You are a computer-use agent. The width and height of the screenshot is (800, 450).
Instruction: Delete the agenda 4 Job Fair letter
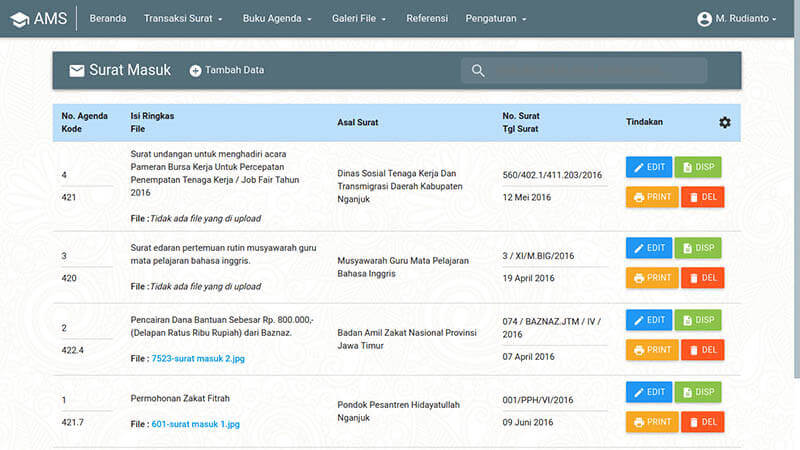[703, 197]
